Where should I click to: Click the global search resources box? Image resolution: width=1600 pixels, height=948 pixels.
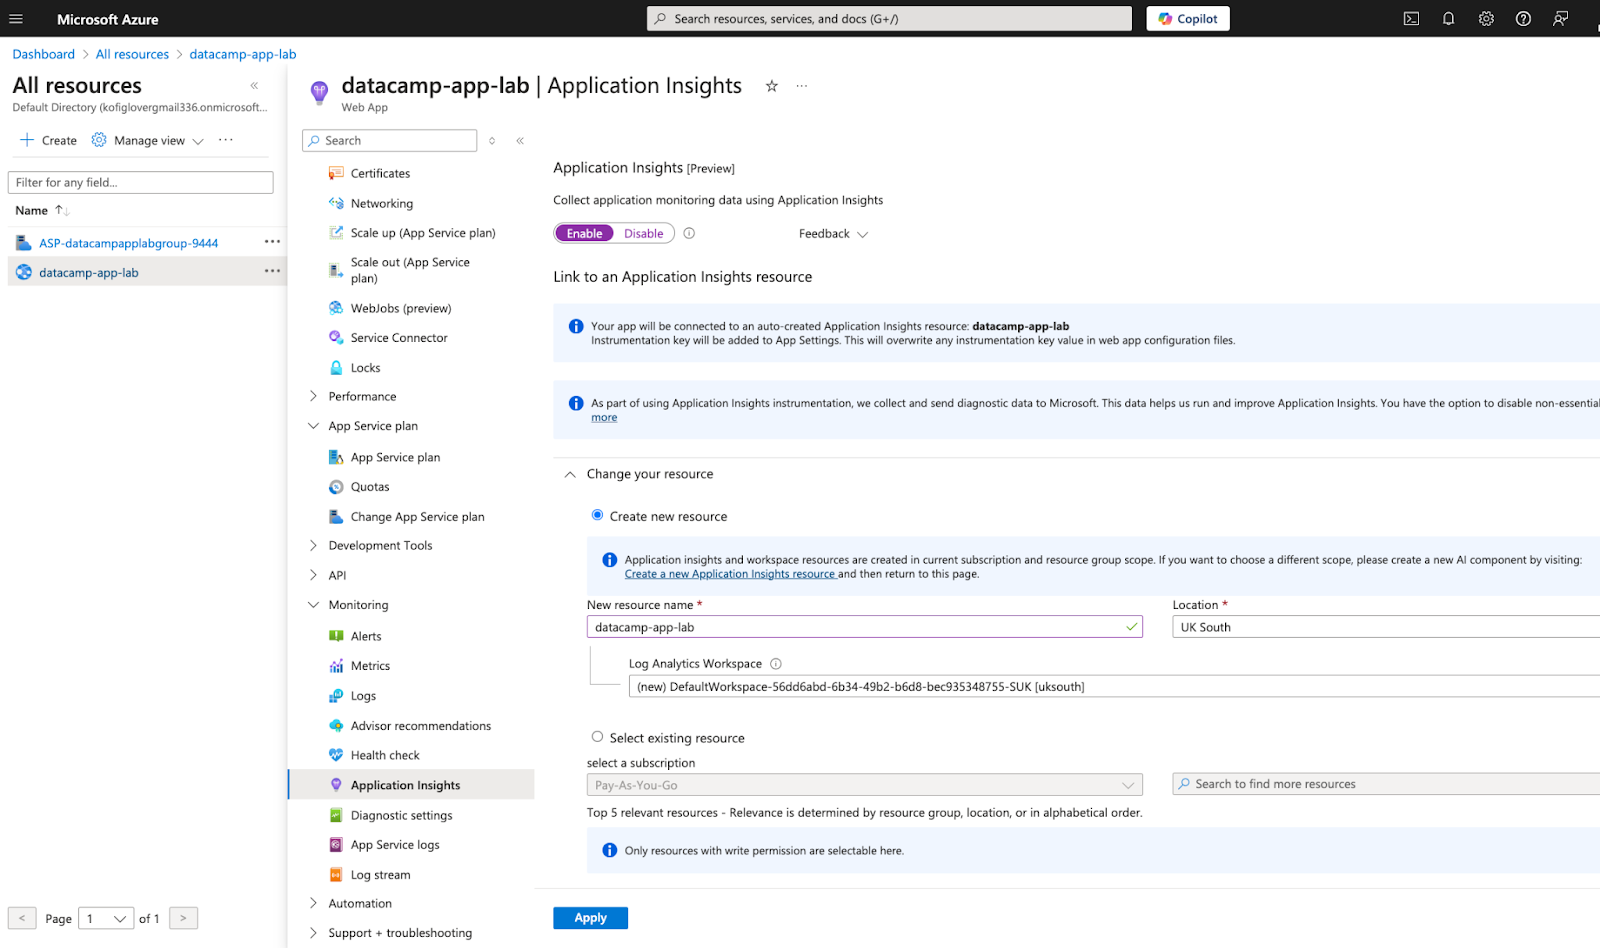tap(889, 19)
